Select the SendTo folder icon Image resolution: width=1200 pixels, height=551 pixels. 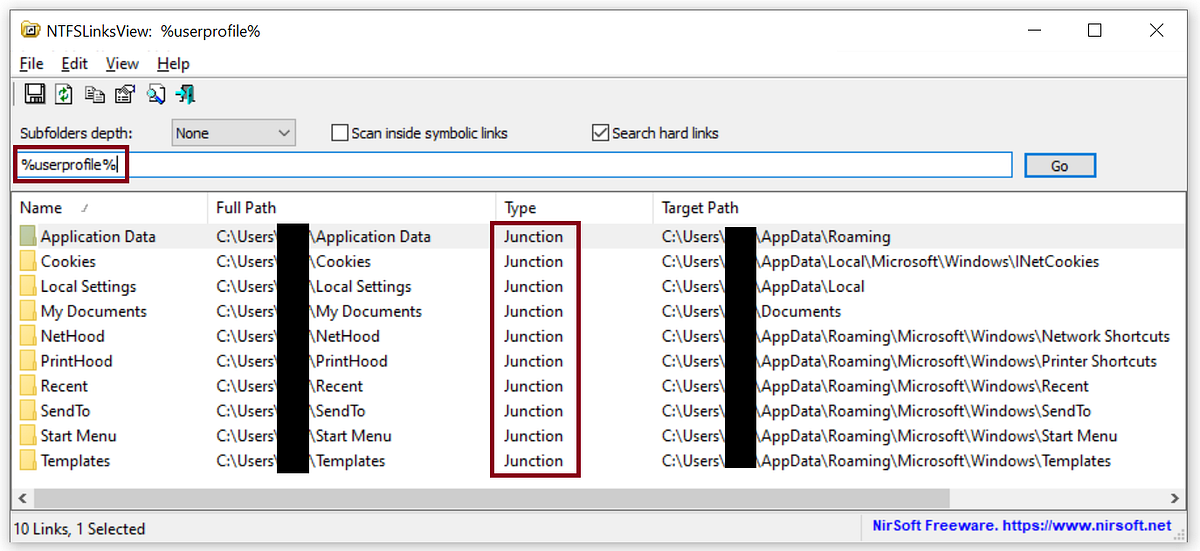point(28,411)
